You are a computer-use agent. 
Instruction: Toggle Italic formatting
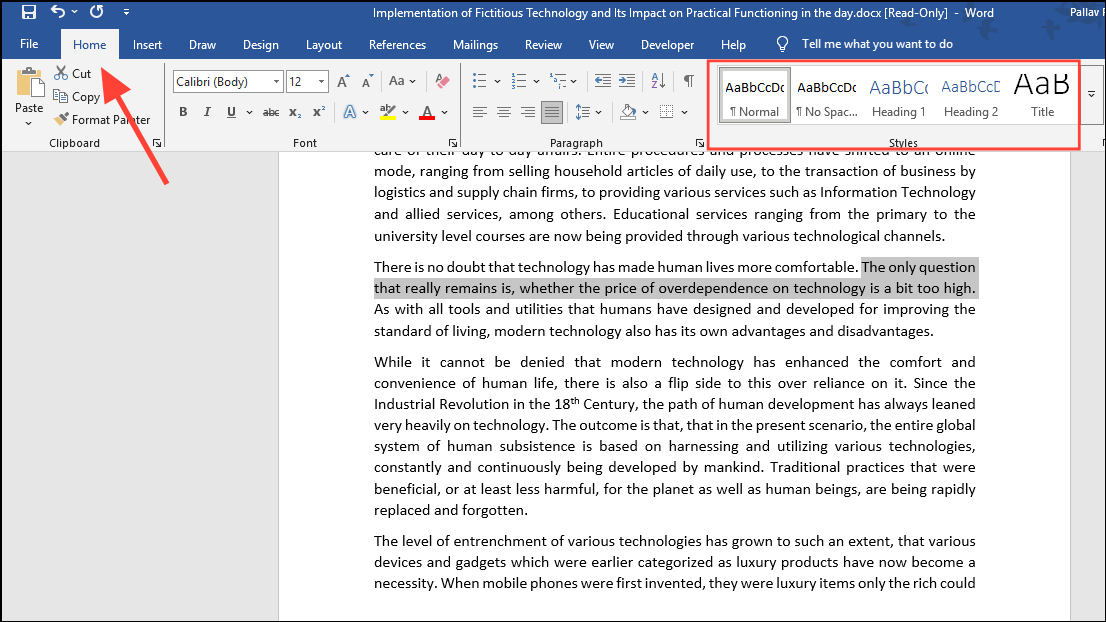(x=206, y=111)
